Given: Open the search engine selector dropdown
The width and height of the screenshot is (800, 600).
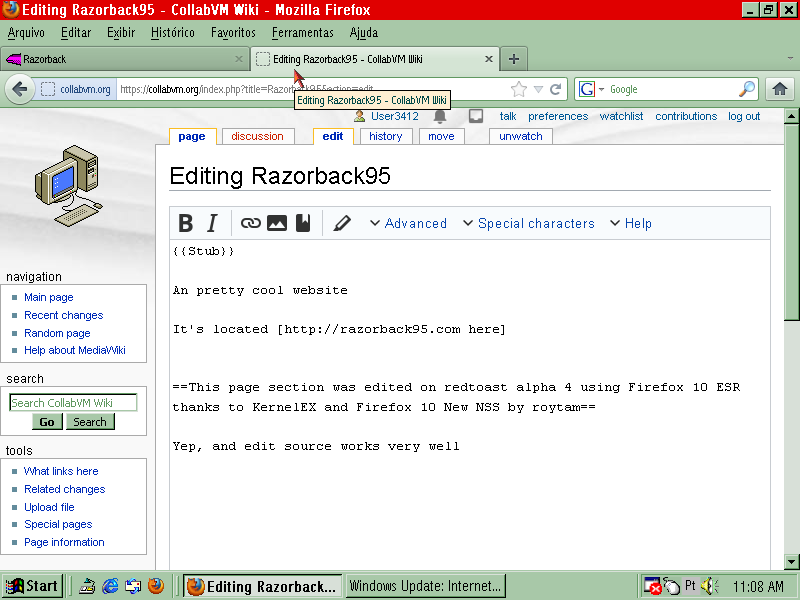Looking at the screenshot, I should click(602, 89).
